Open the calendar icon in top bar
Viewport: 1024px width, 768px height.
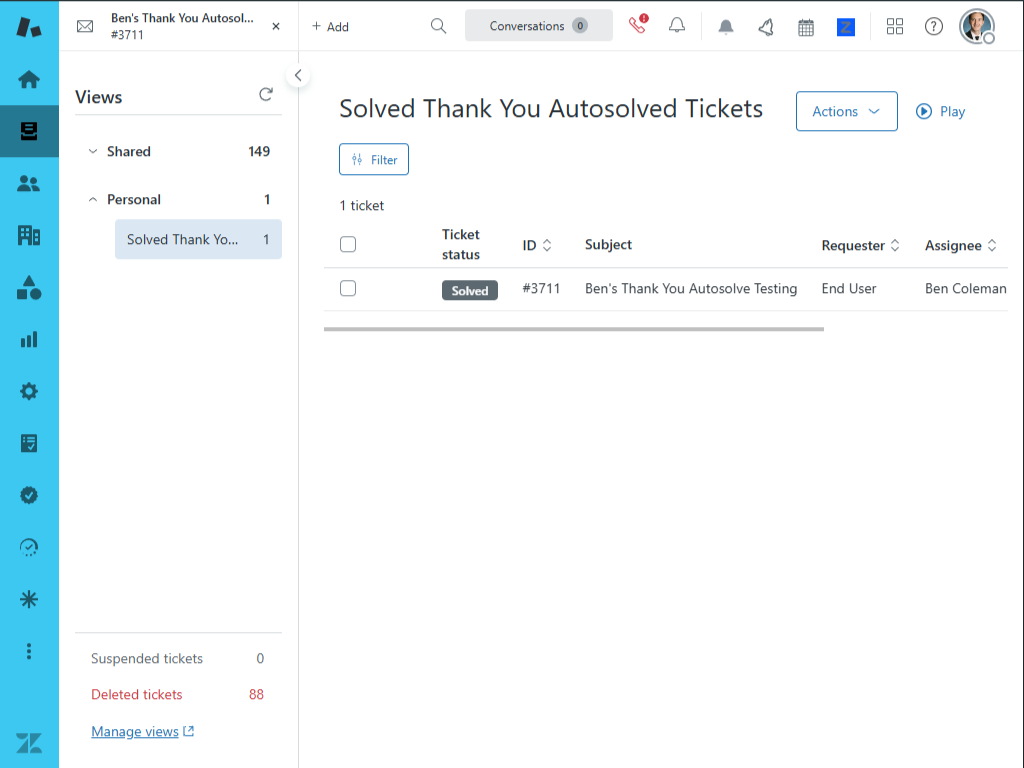[806, 27]
